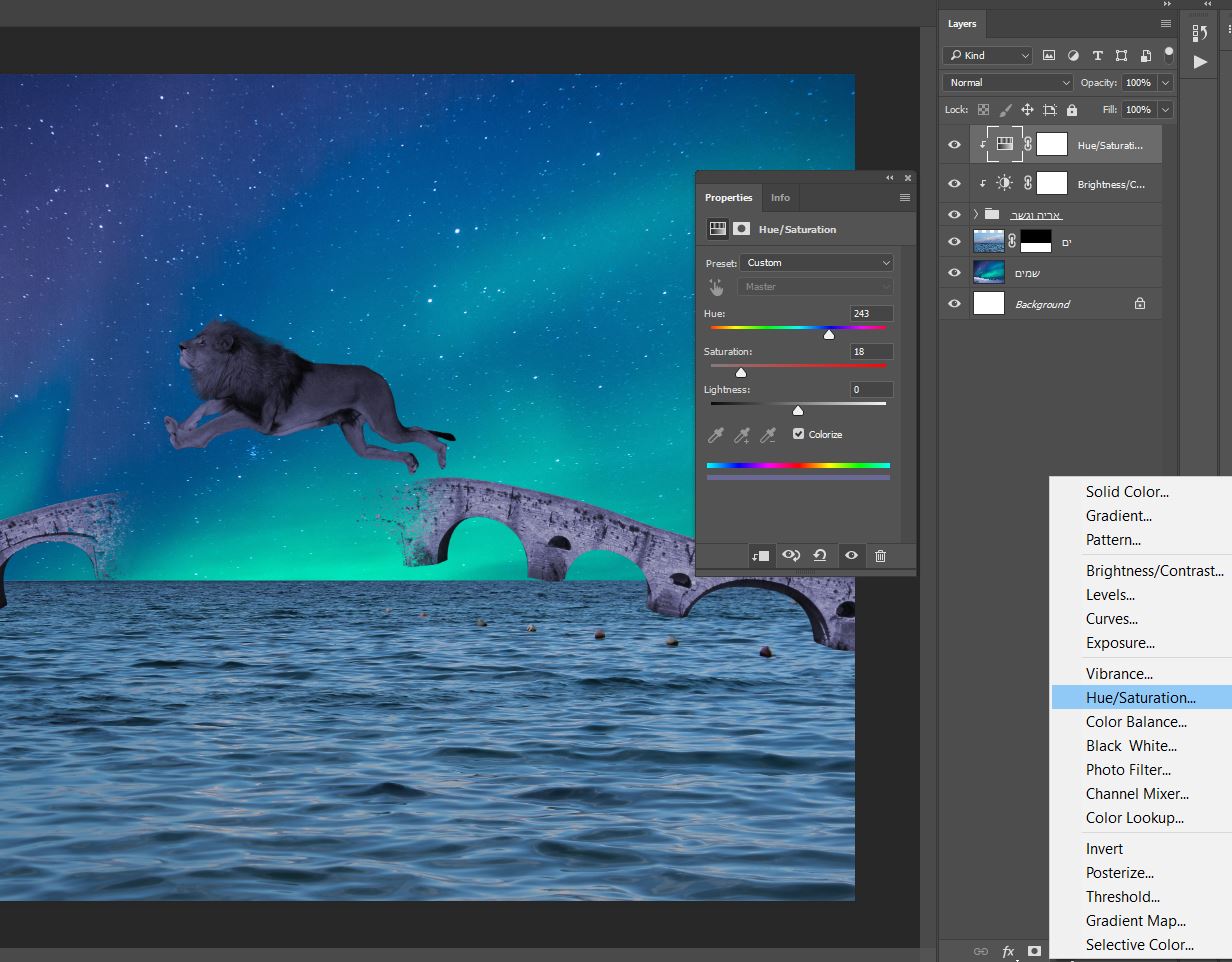
Task: Click the clip to layer icon in Properties
Action: pyautogui.click(x=761, y=556)
